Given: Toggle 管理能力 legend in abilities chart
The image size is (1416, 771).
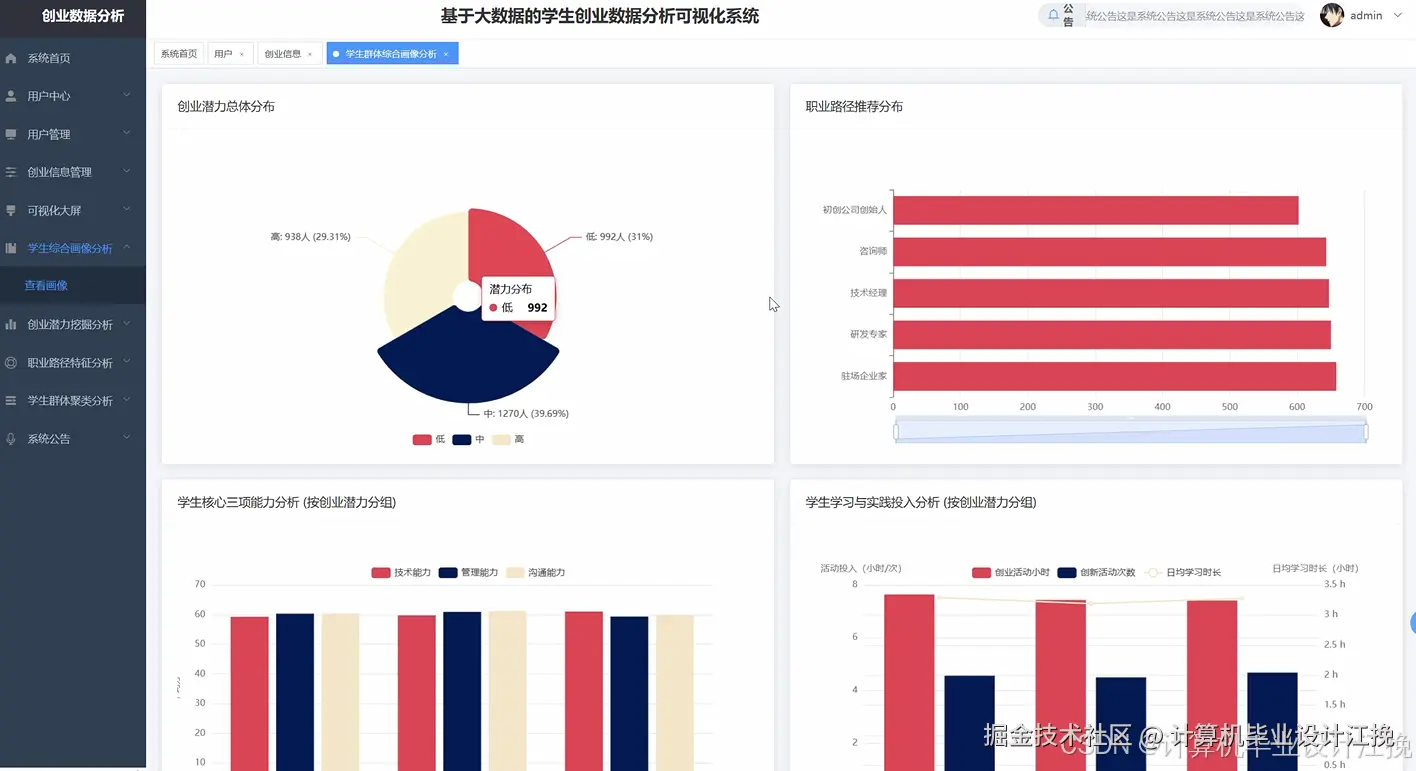Looking at the screenshot, I should pos(468,573).
